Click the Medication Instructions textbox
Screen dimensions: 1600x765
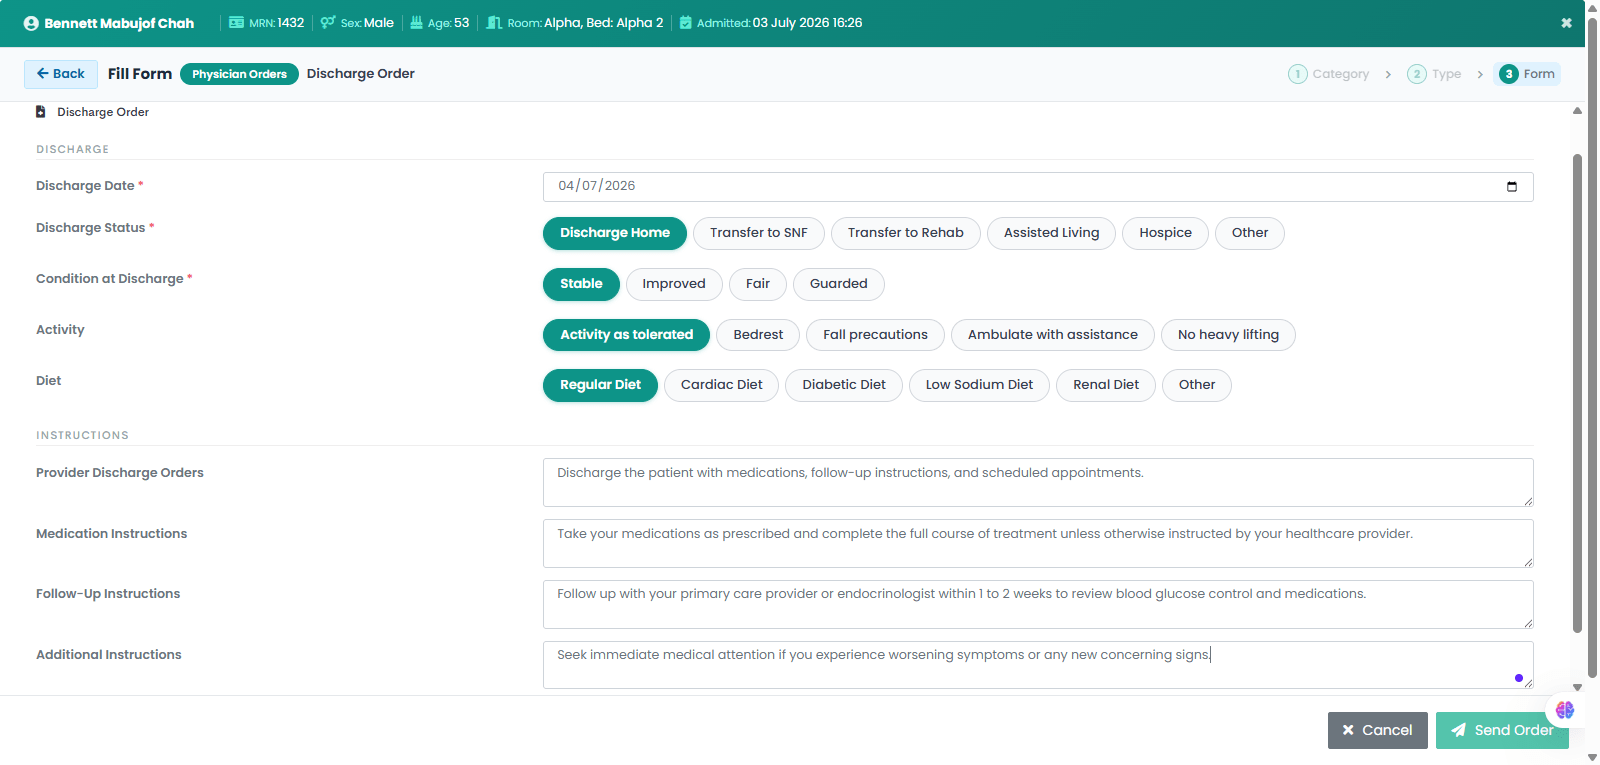pos(1038,544)
